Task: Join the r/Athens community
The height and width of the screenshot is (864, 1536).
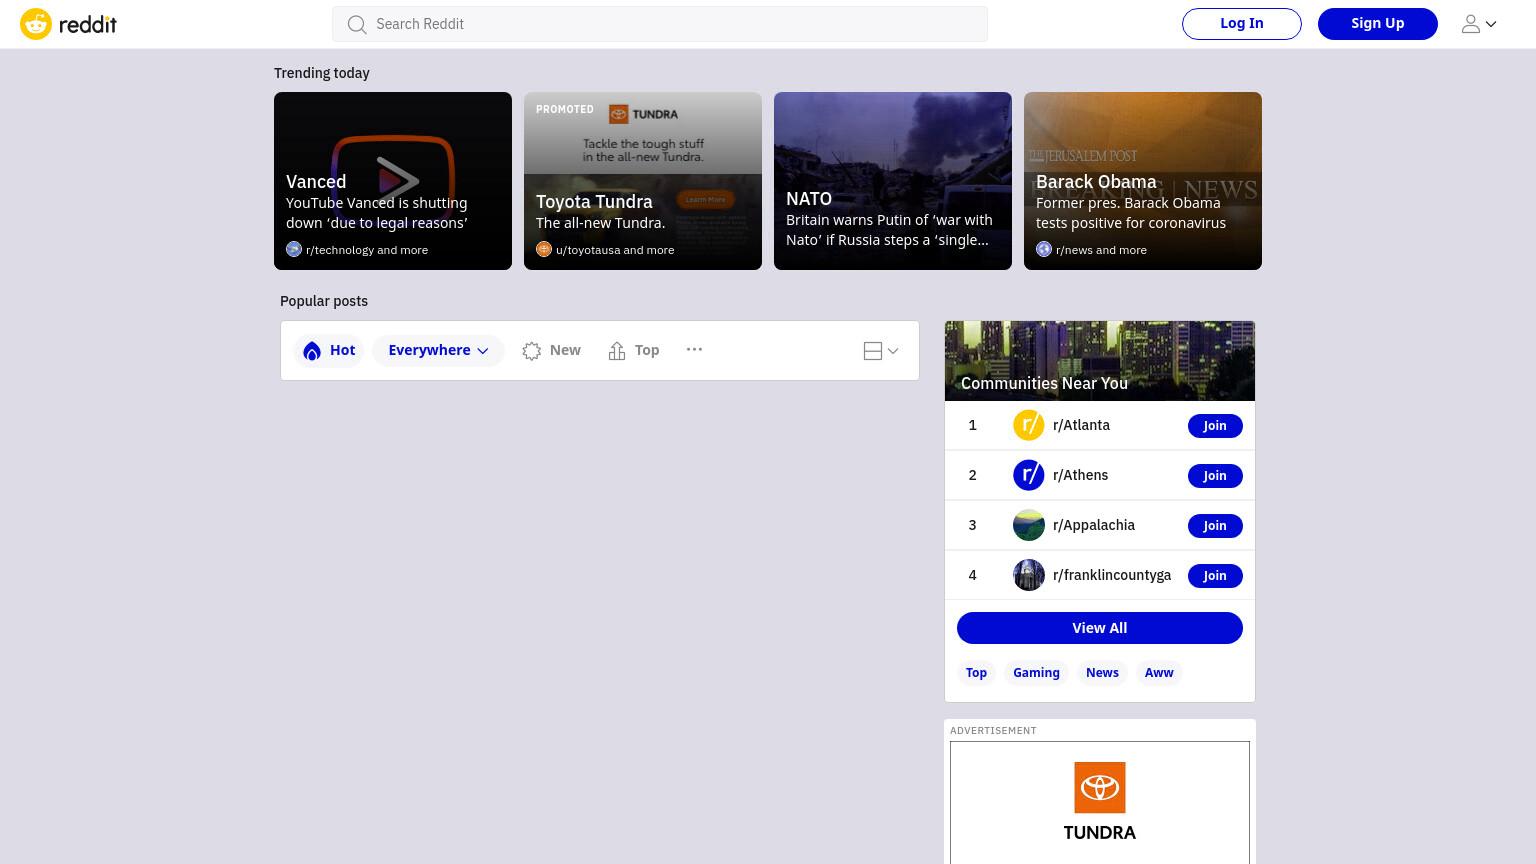Action: point(1215,476)
